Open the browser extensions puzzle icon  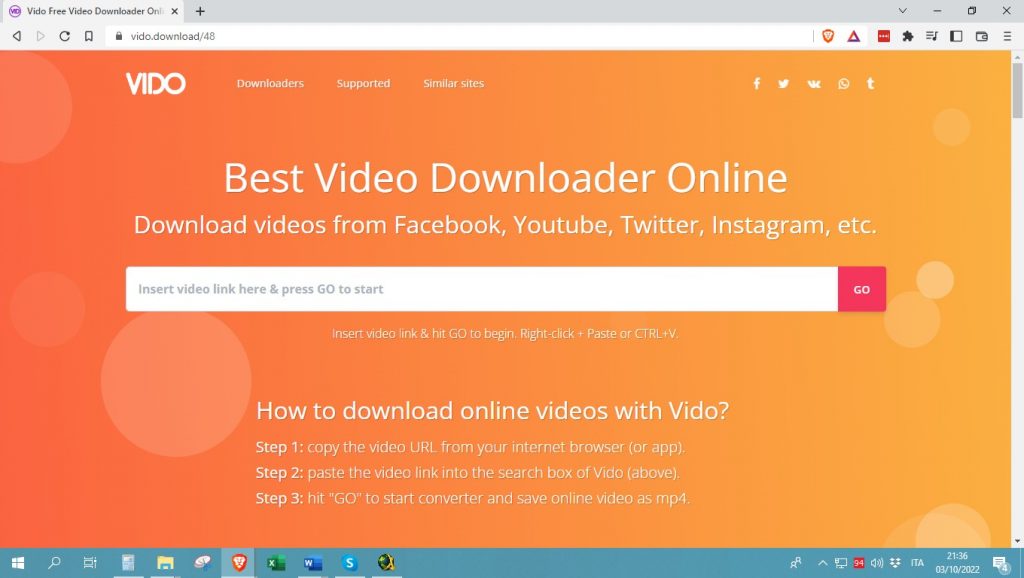pyautogui.click(x=908, y=36)
